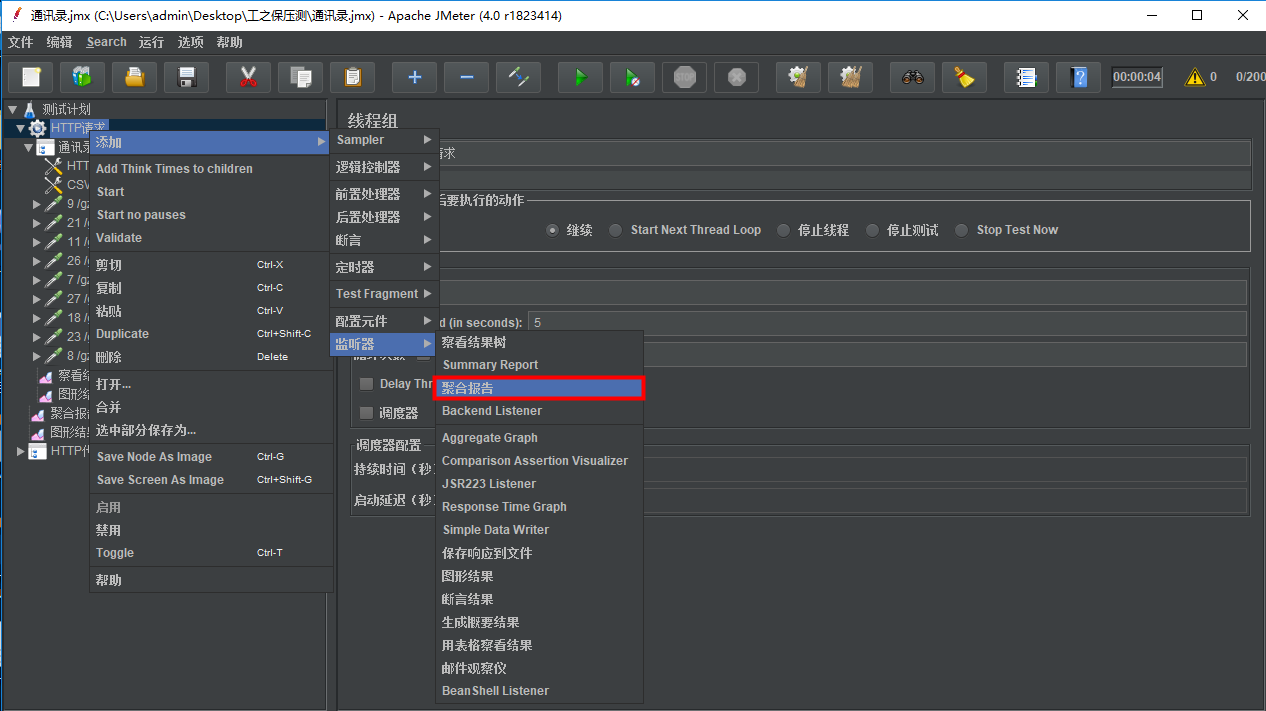The height and width of the screenshot is (711, 1266).
Task: Click Add Think Times to children
Action: (x=174, y=169)
